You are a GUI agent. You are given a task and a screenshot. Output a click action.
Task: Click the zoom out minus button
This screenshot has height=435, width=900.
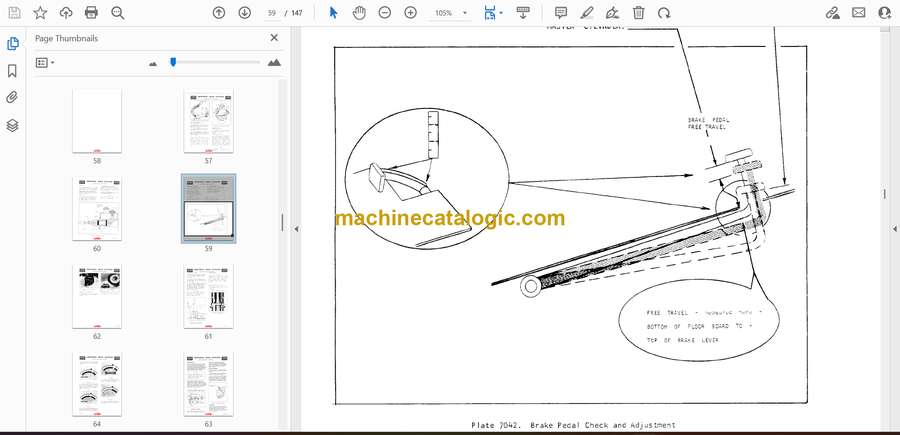click(385, 13)
